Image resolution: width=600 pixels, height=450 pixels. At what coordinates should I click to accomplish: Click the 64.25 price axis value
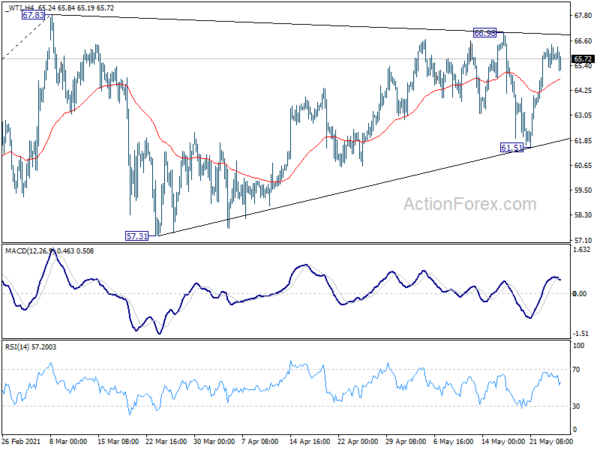pyautogui.click(x=583, y=91)
